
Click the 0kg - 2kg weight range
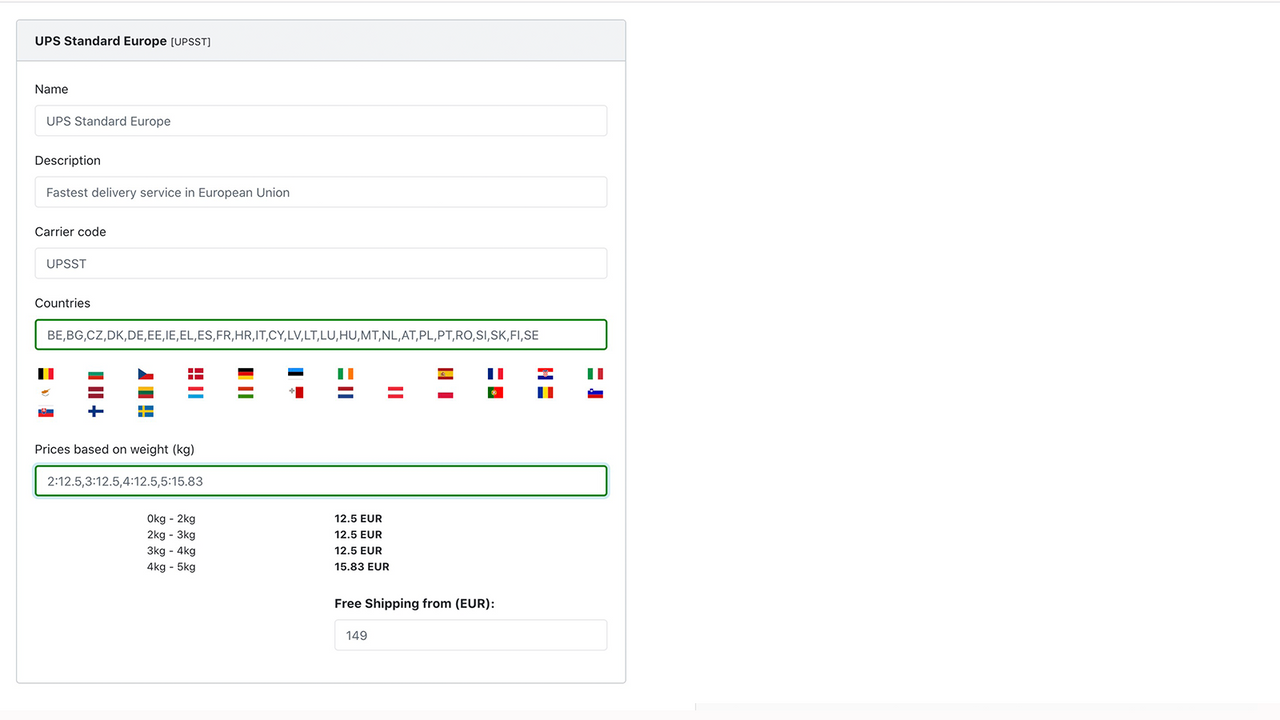(x=171, y=519)
